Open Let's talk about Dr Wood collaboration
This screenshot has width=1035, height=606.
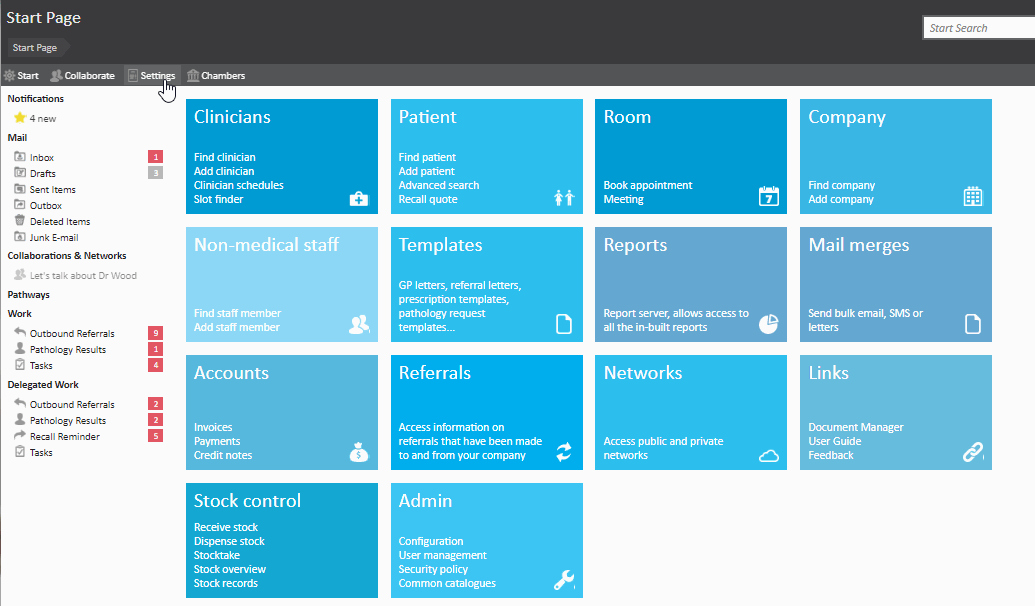click(83, 275)
